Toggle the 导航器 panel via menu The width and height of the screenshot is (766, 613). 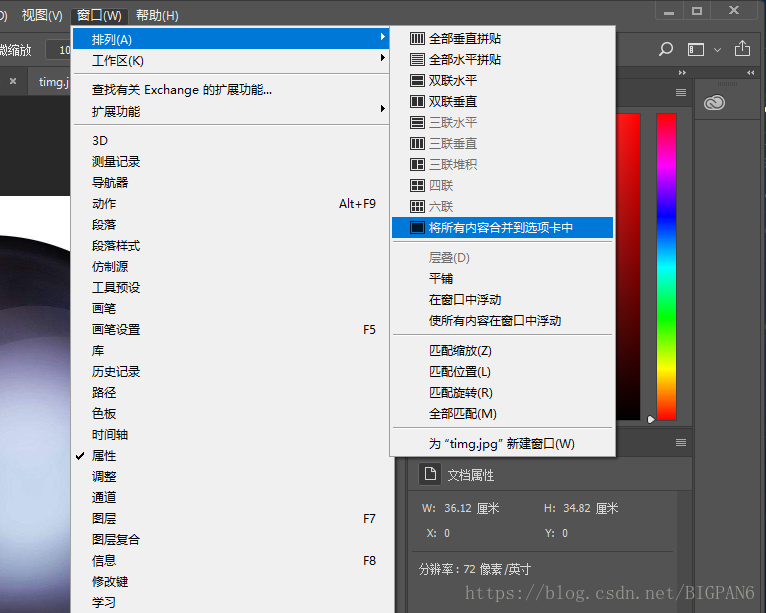[x=233, y=183]
